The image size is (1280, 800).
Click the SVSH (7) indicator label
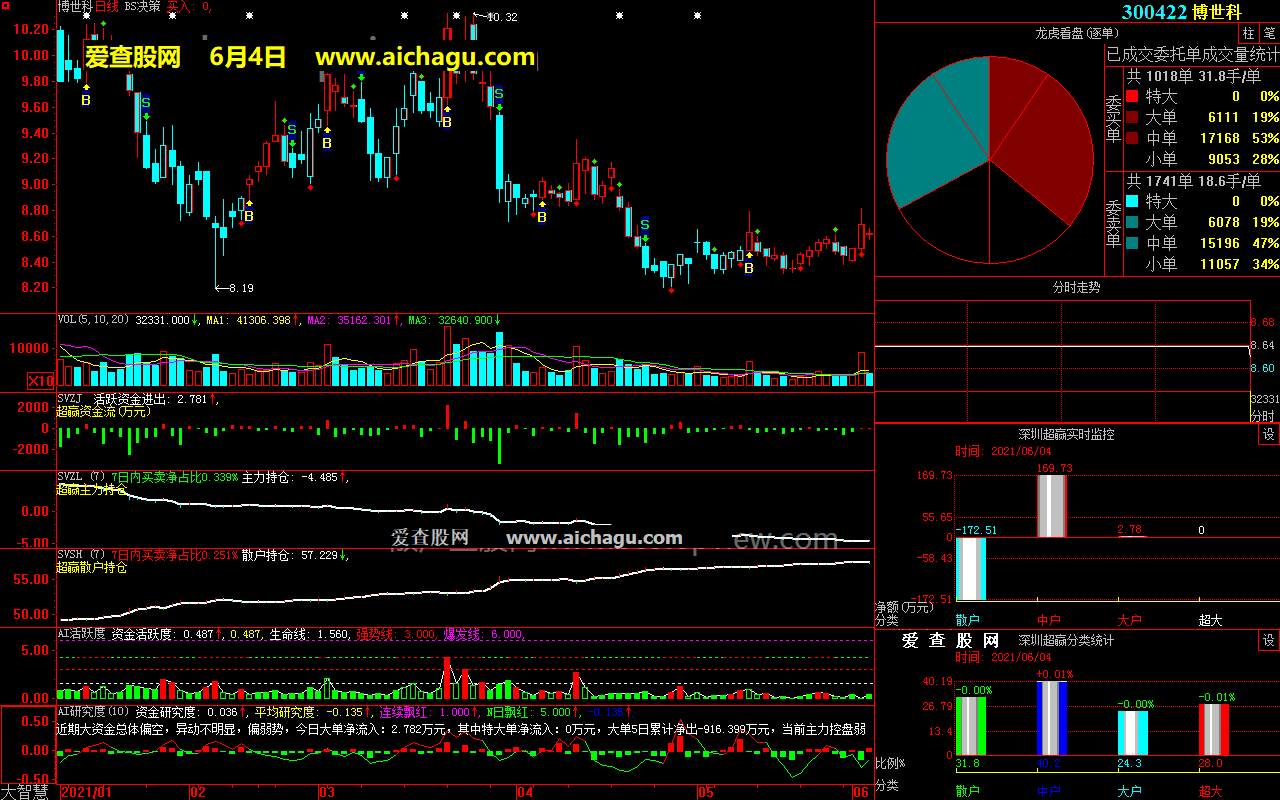(x=81, y=555)
